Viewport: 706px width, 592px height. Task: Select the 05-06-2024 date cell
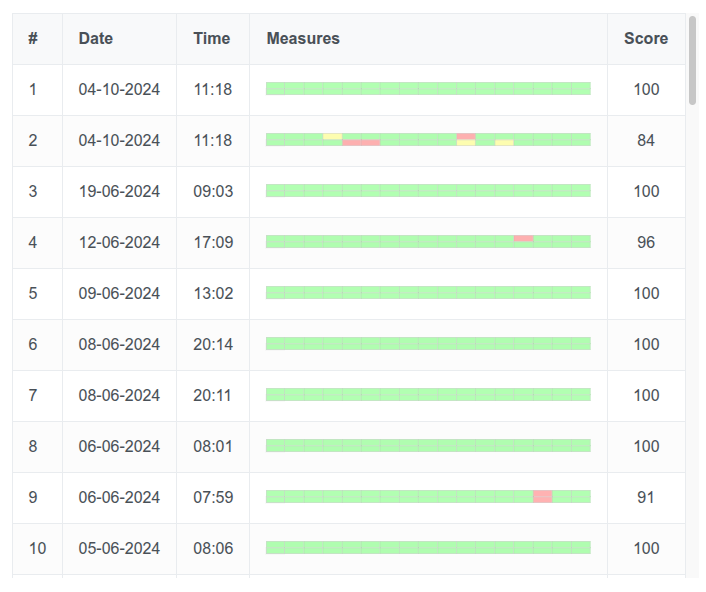coord(119,548)
